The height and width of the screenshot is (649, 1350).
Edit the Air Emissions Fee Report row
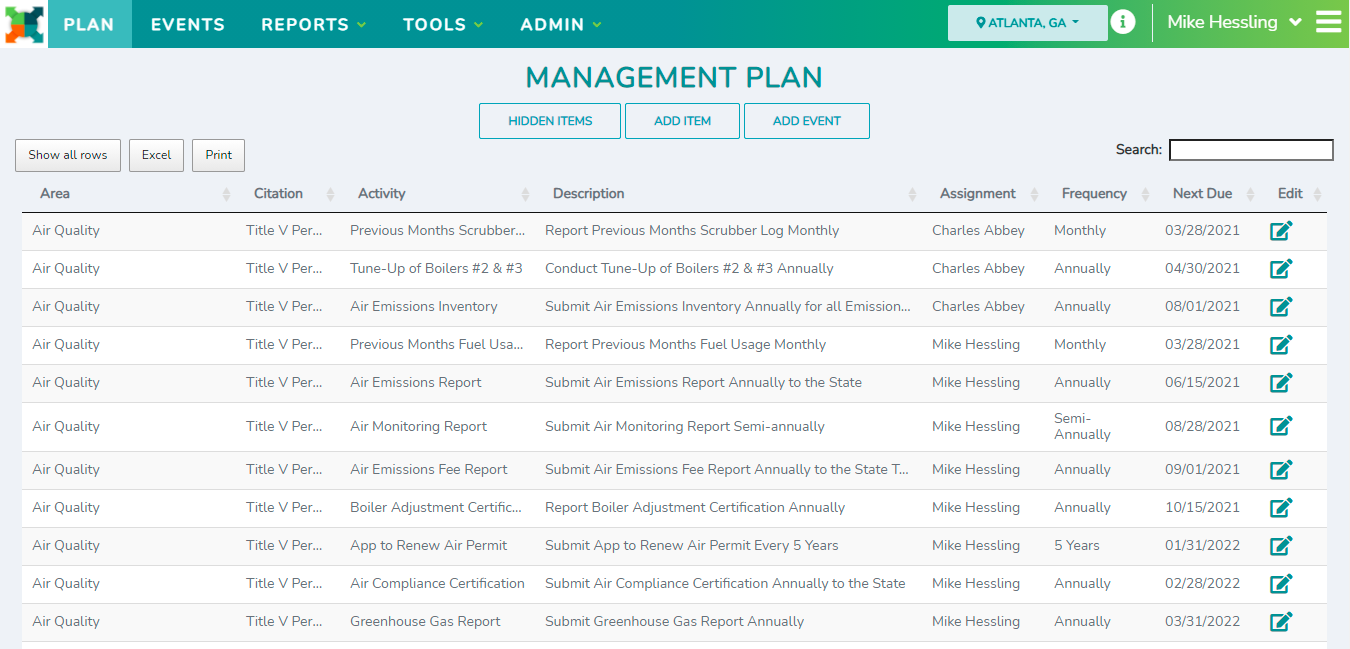pos(1281,470)
